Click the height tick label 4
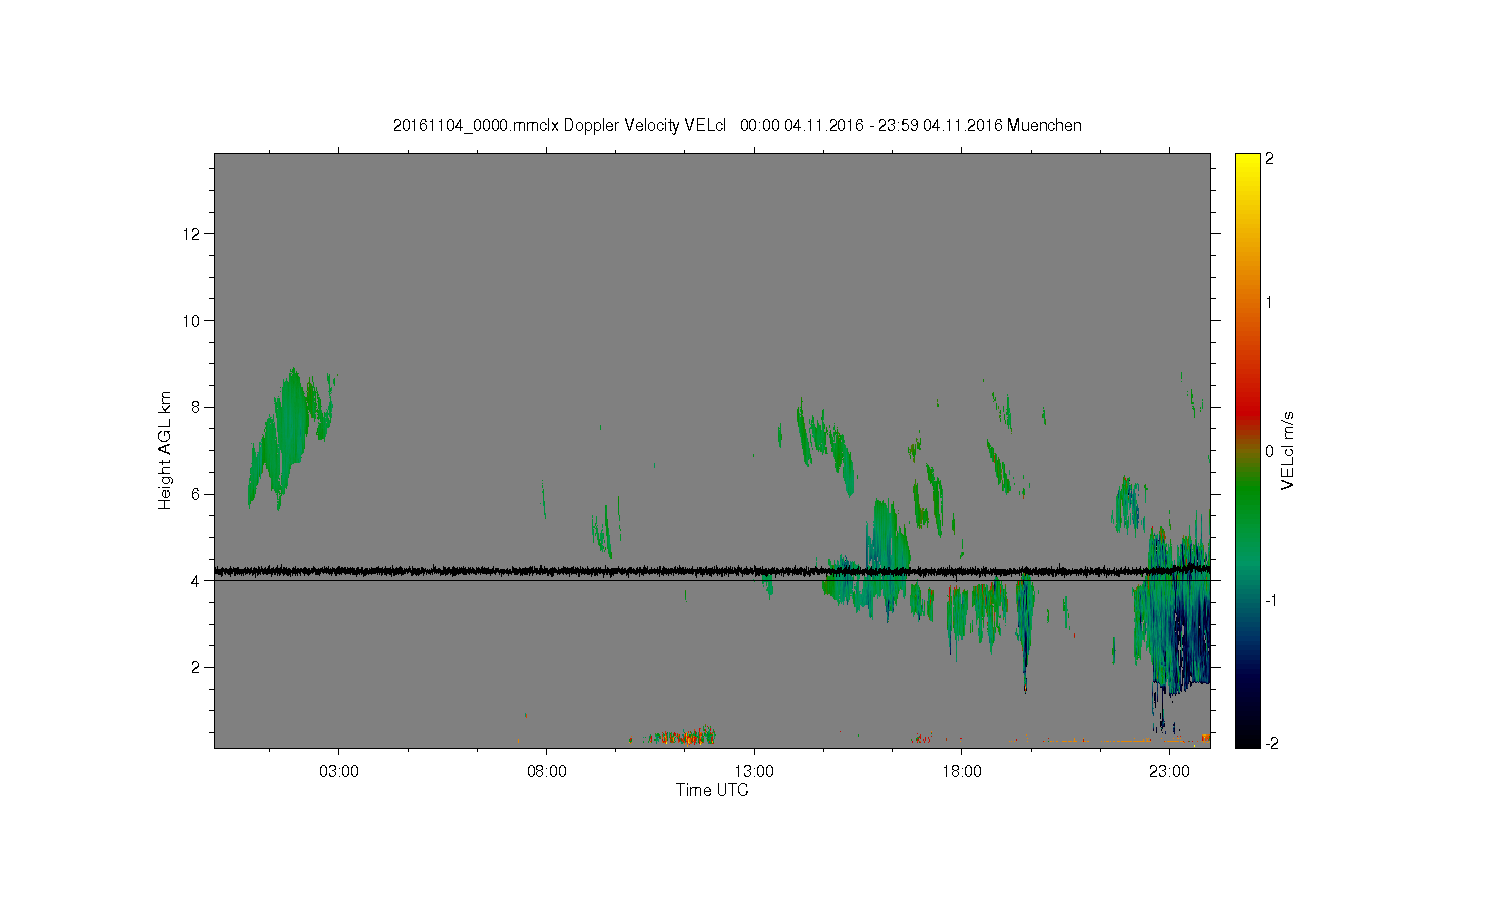The width and height of the screenshot is (1500, 900). 197,580
